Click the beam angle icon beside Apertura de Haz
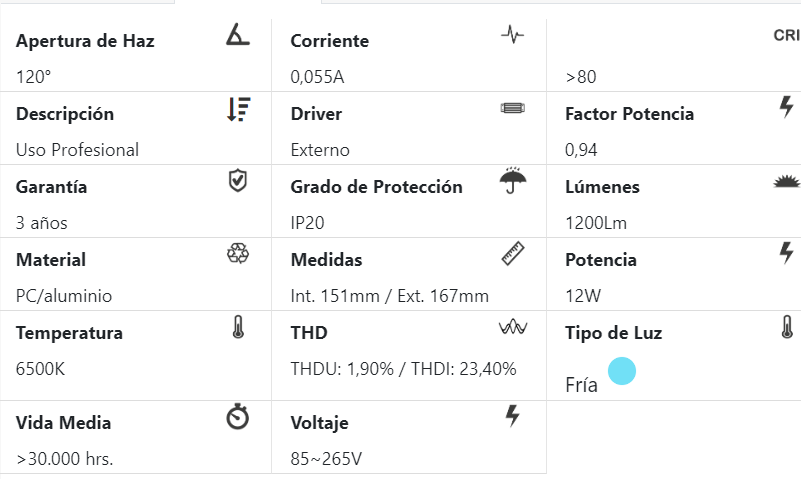Viewport: 801px width, 479px height. [237, 36]
